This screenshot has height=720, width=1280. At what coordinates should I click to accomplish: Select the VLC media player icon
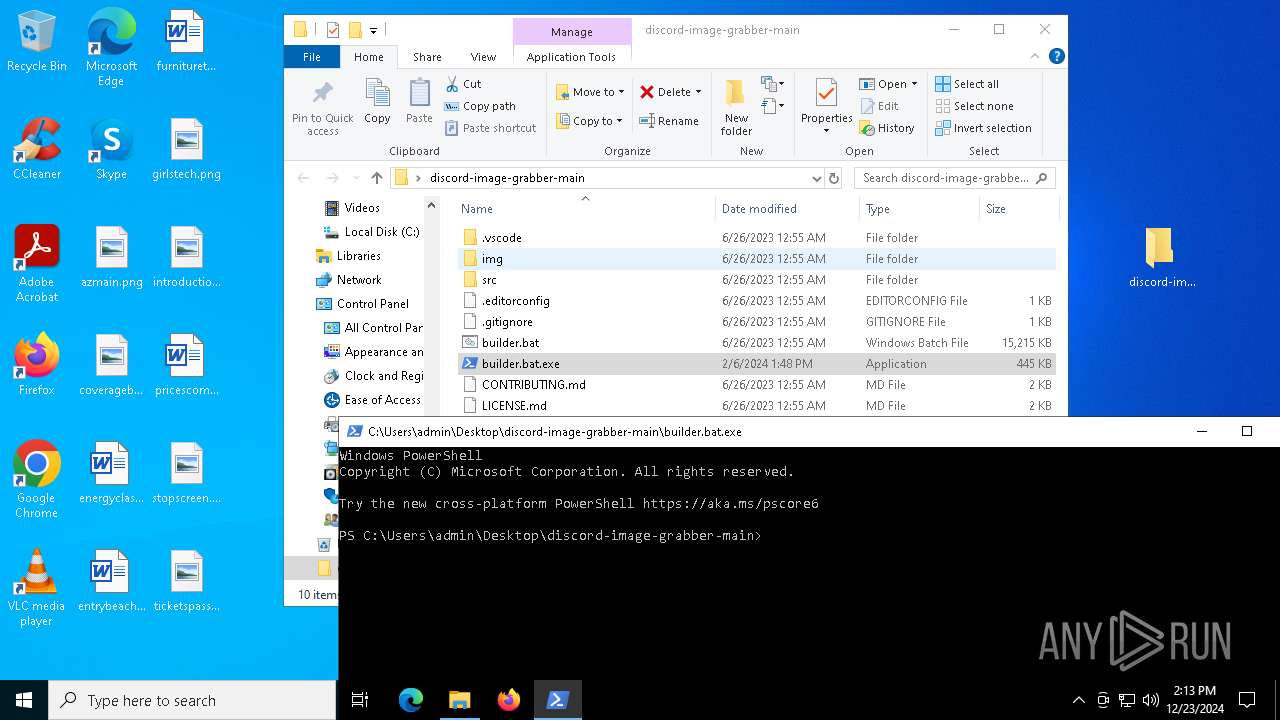(x=37, y=588)
